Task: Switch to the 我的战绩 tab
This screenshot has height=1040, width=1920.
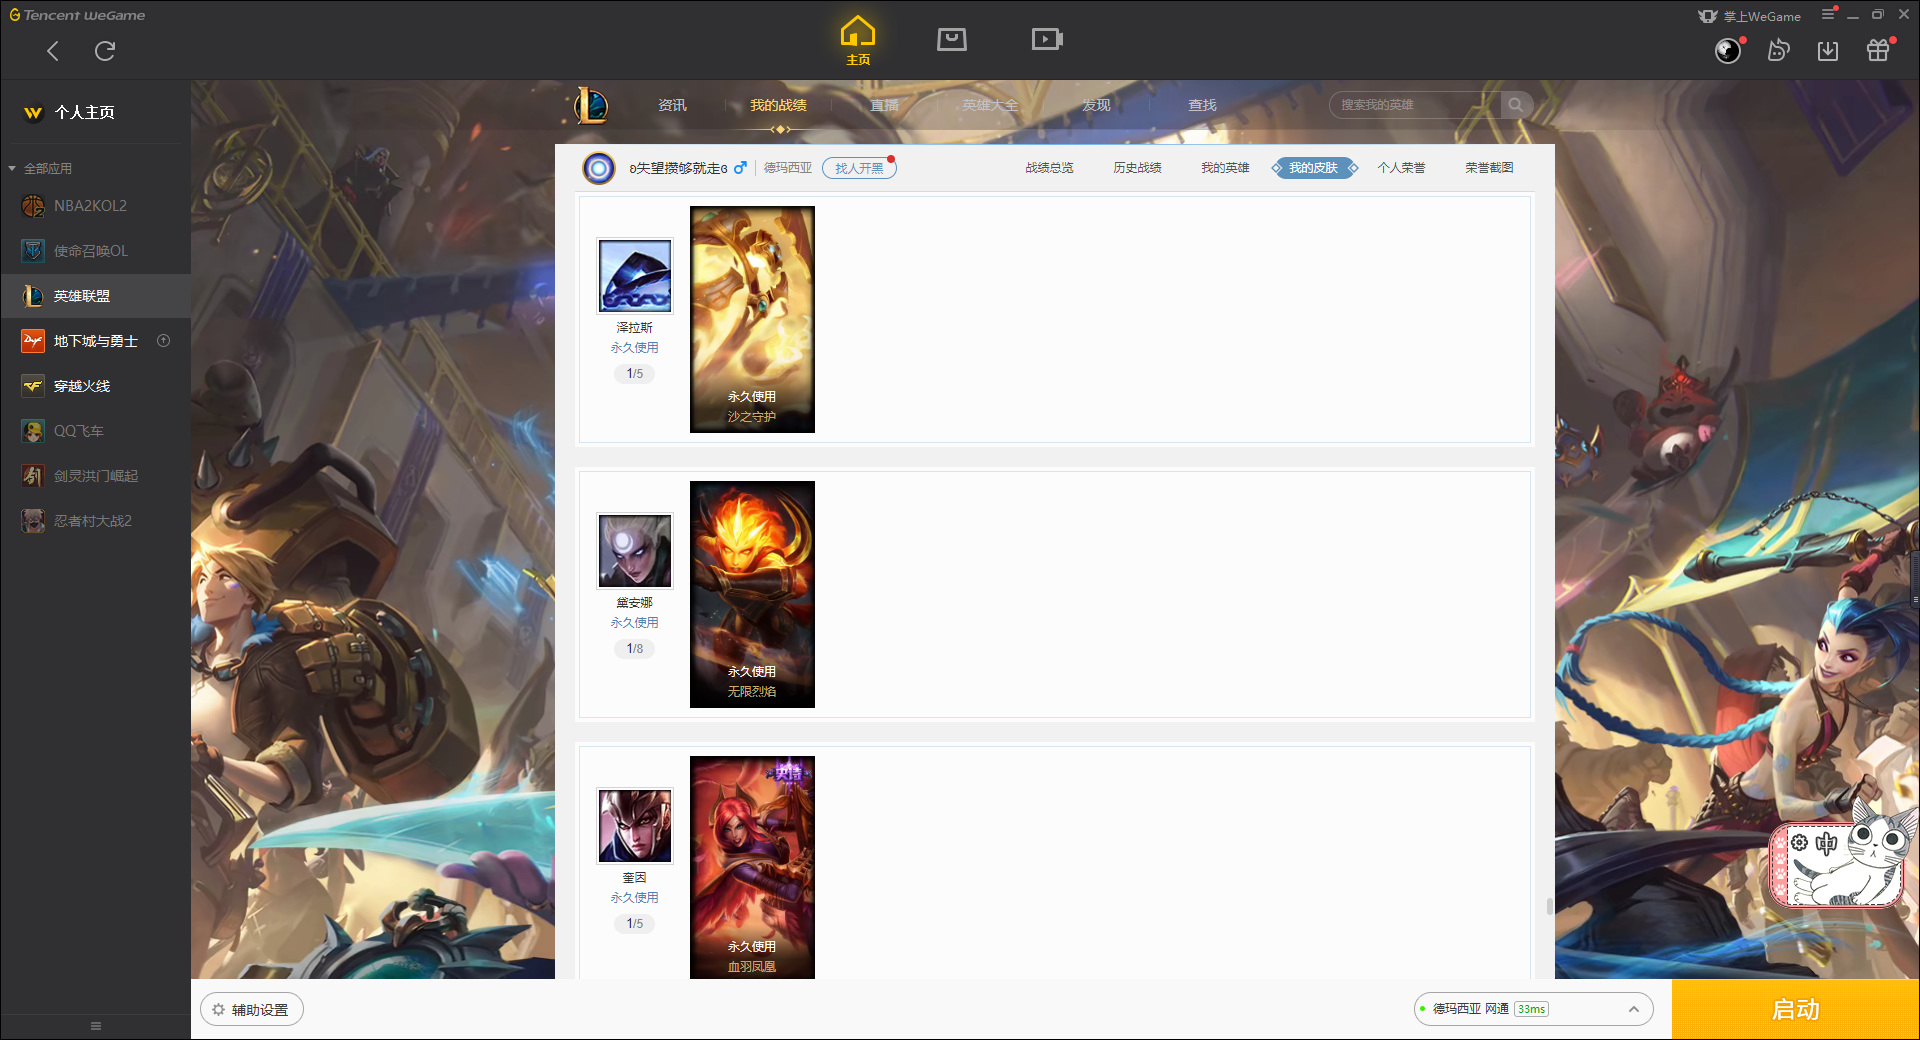Action: tap(778, 105)
